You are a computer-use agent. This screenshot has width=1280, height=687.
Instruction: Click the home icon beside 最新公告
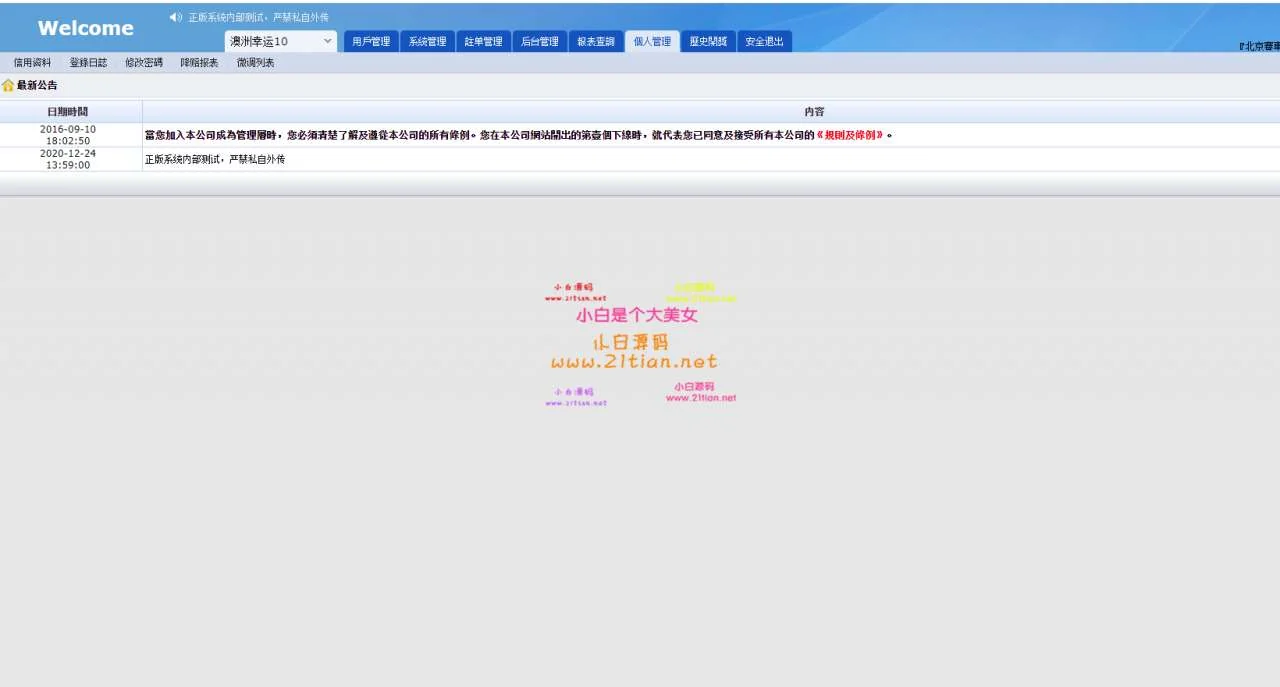(x=8, y=86)
